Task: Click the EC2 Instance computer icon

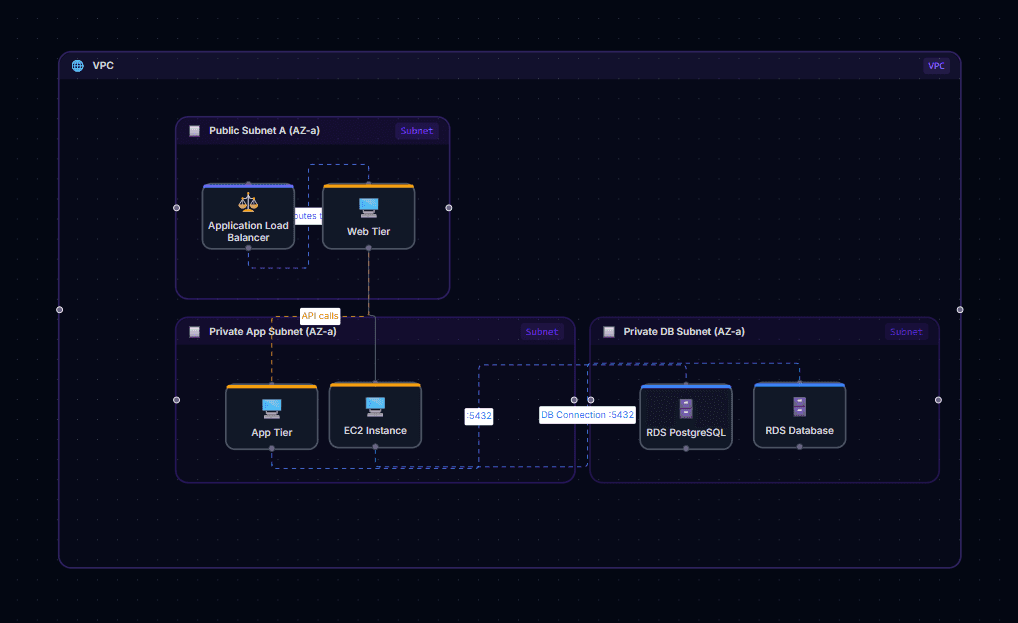Action: [x=375, y=407]
